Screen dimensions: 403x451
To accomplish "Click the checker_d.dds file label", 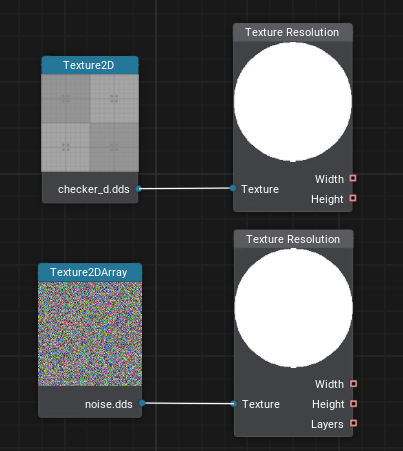I will pos(94,189).
